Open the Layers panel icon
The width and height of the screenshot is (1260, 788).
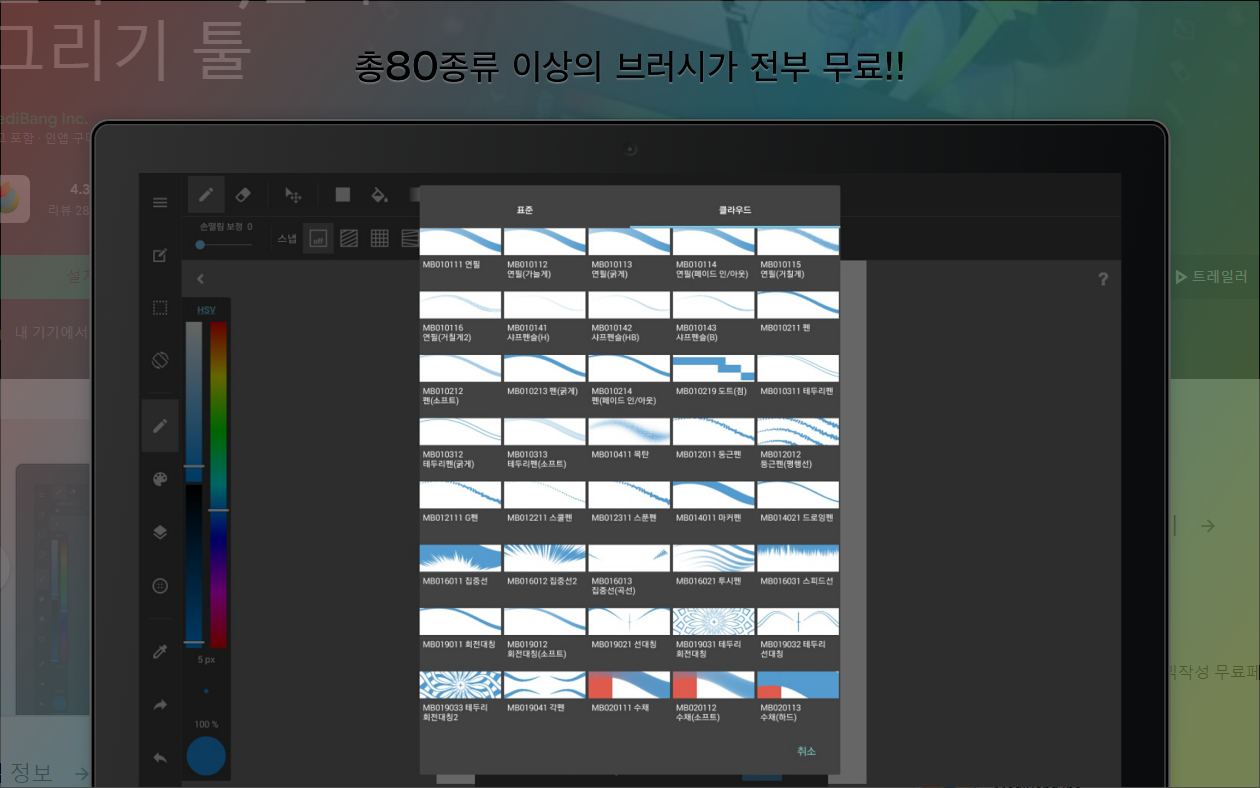(160, 532)
